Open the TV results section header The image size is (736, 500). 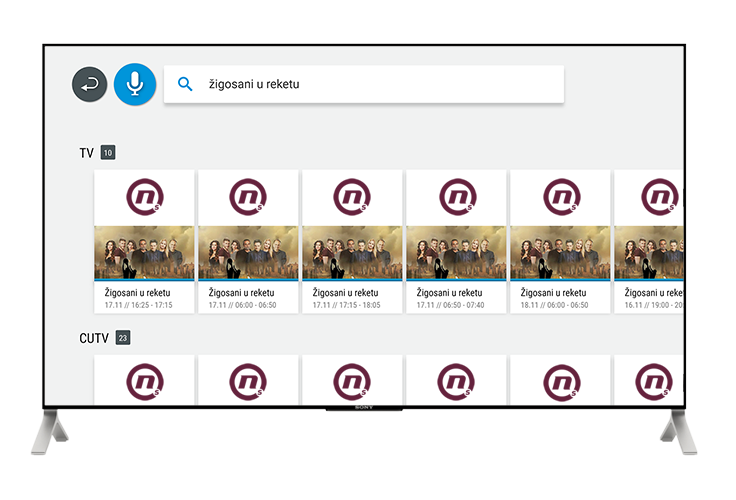[87, 153]
